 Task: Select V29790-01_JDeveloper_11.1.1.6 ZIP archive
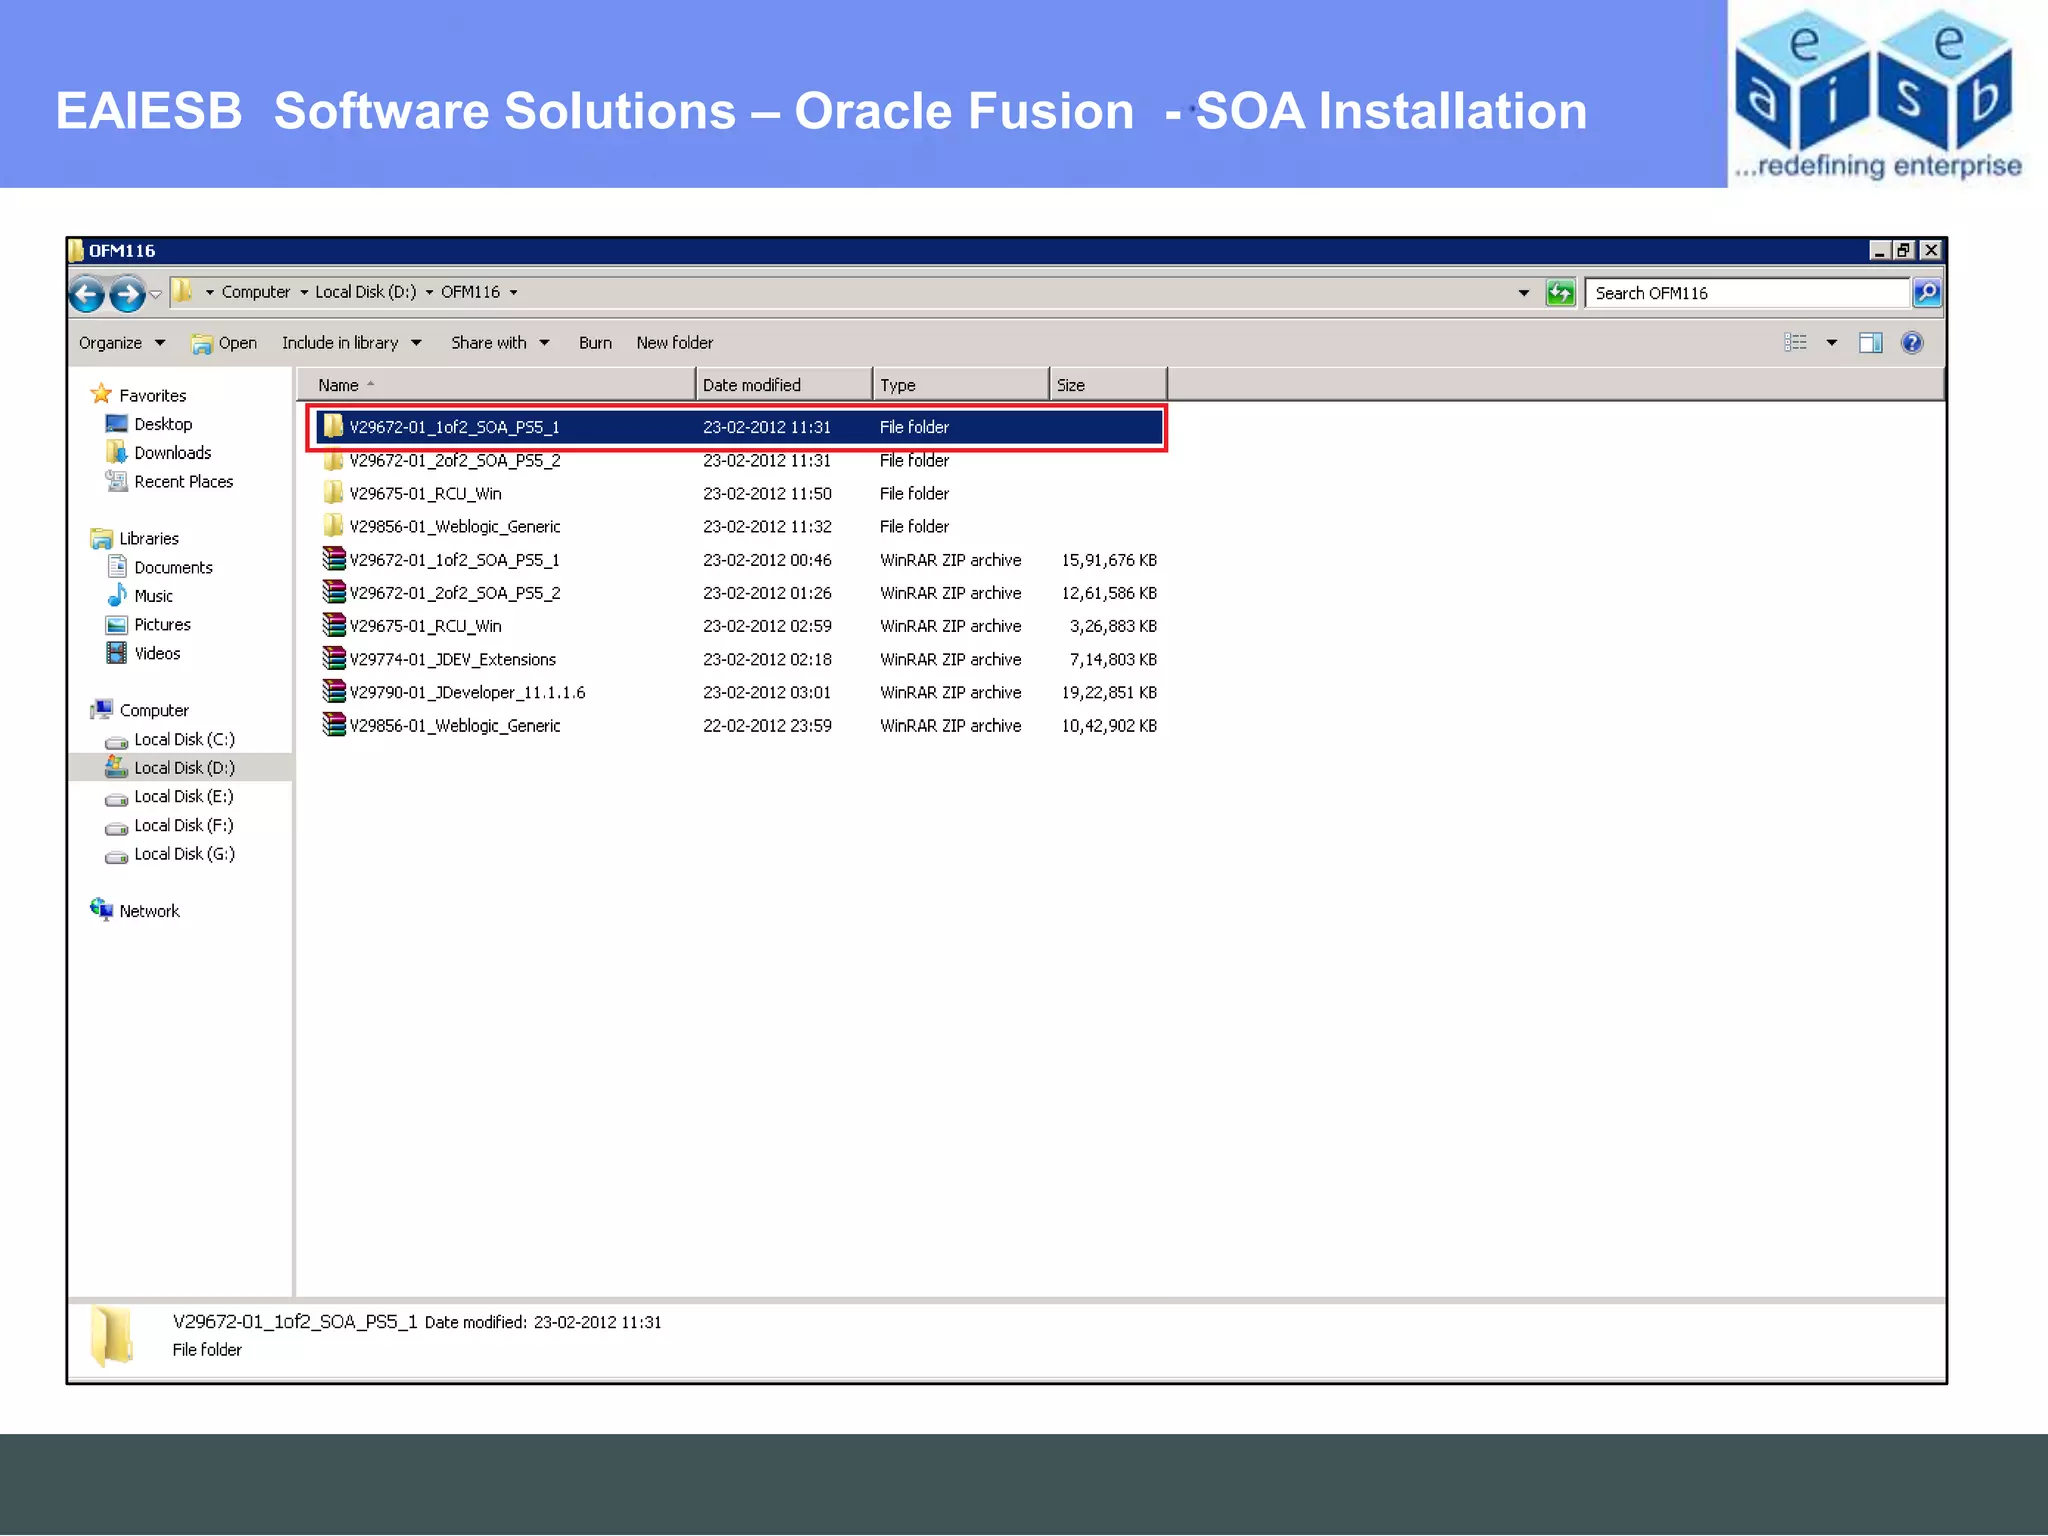pyautogui.click(x=739, y=692)
